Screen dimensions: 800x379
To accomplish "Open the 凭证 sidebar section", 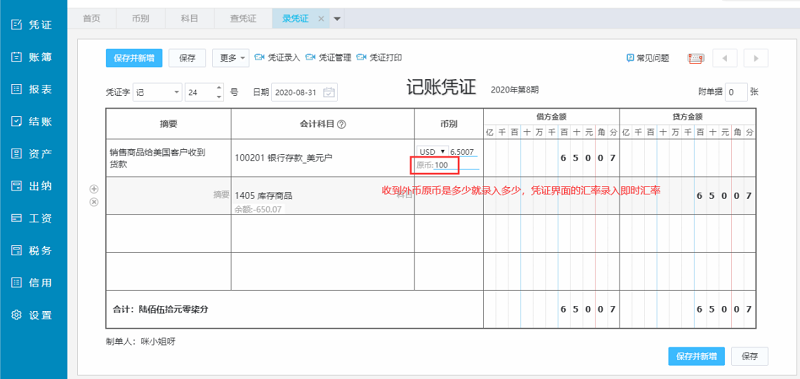I will pyautogui.click(x=33, y=24).
